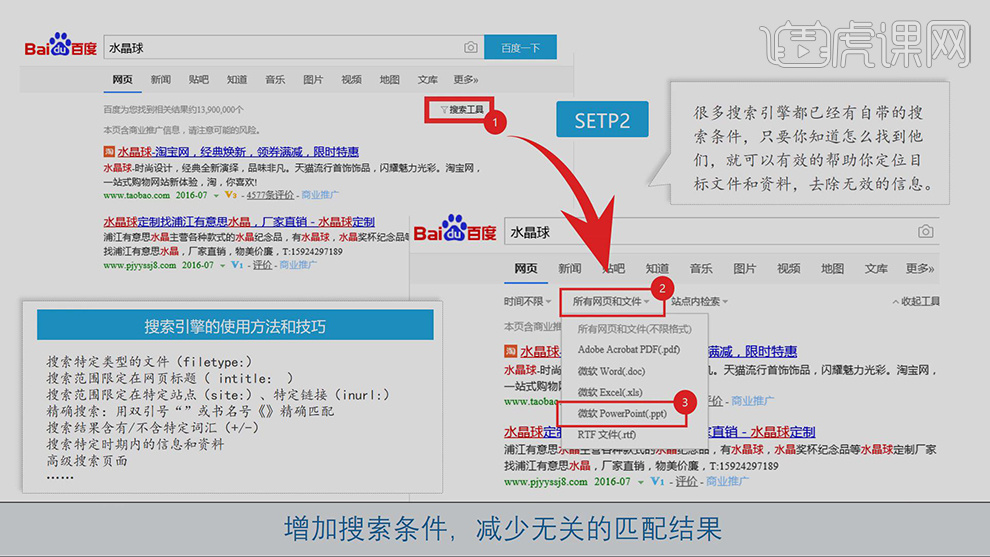
Task: Choose 微软 Word(.doc) option
Action: pyautogui.click(x=611, y=371)
